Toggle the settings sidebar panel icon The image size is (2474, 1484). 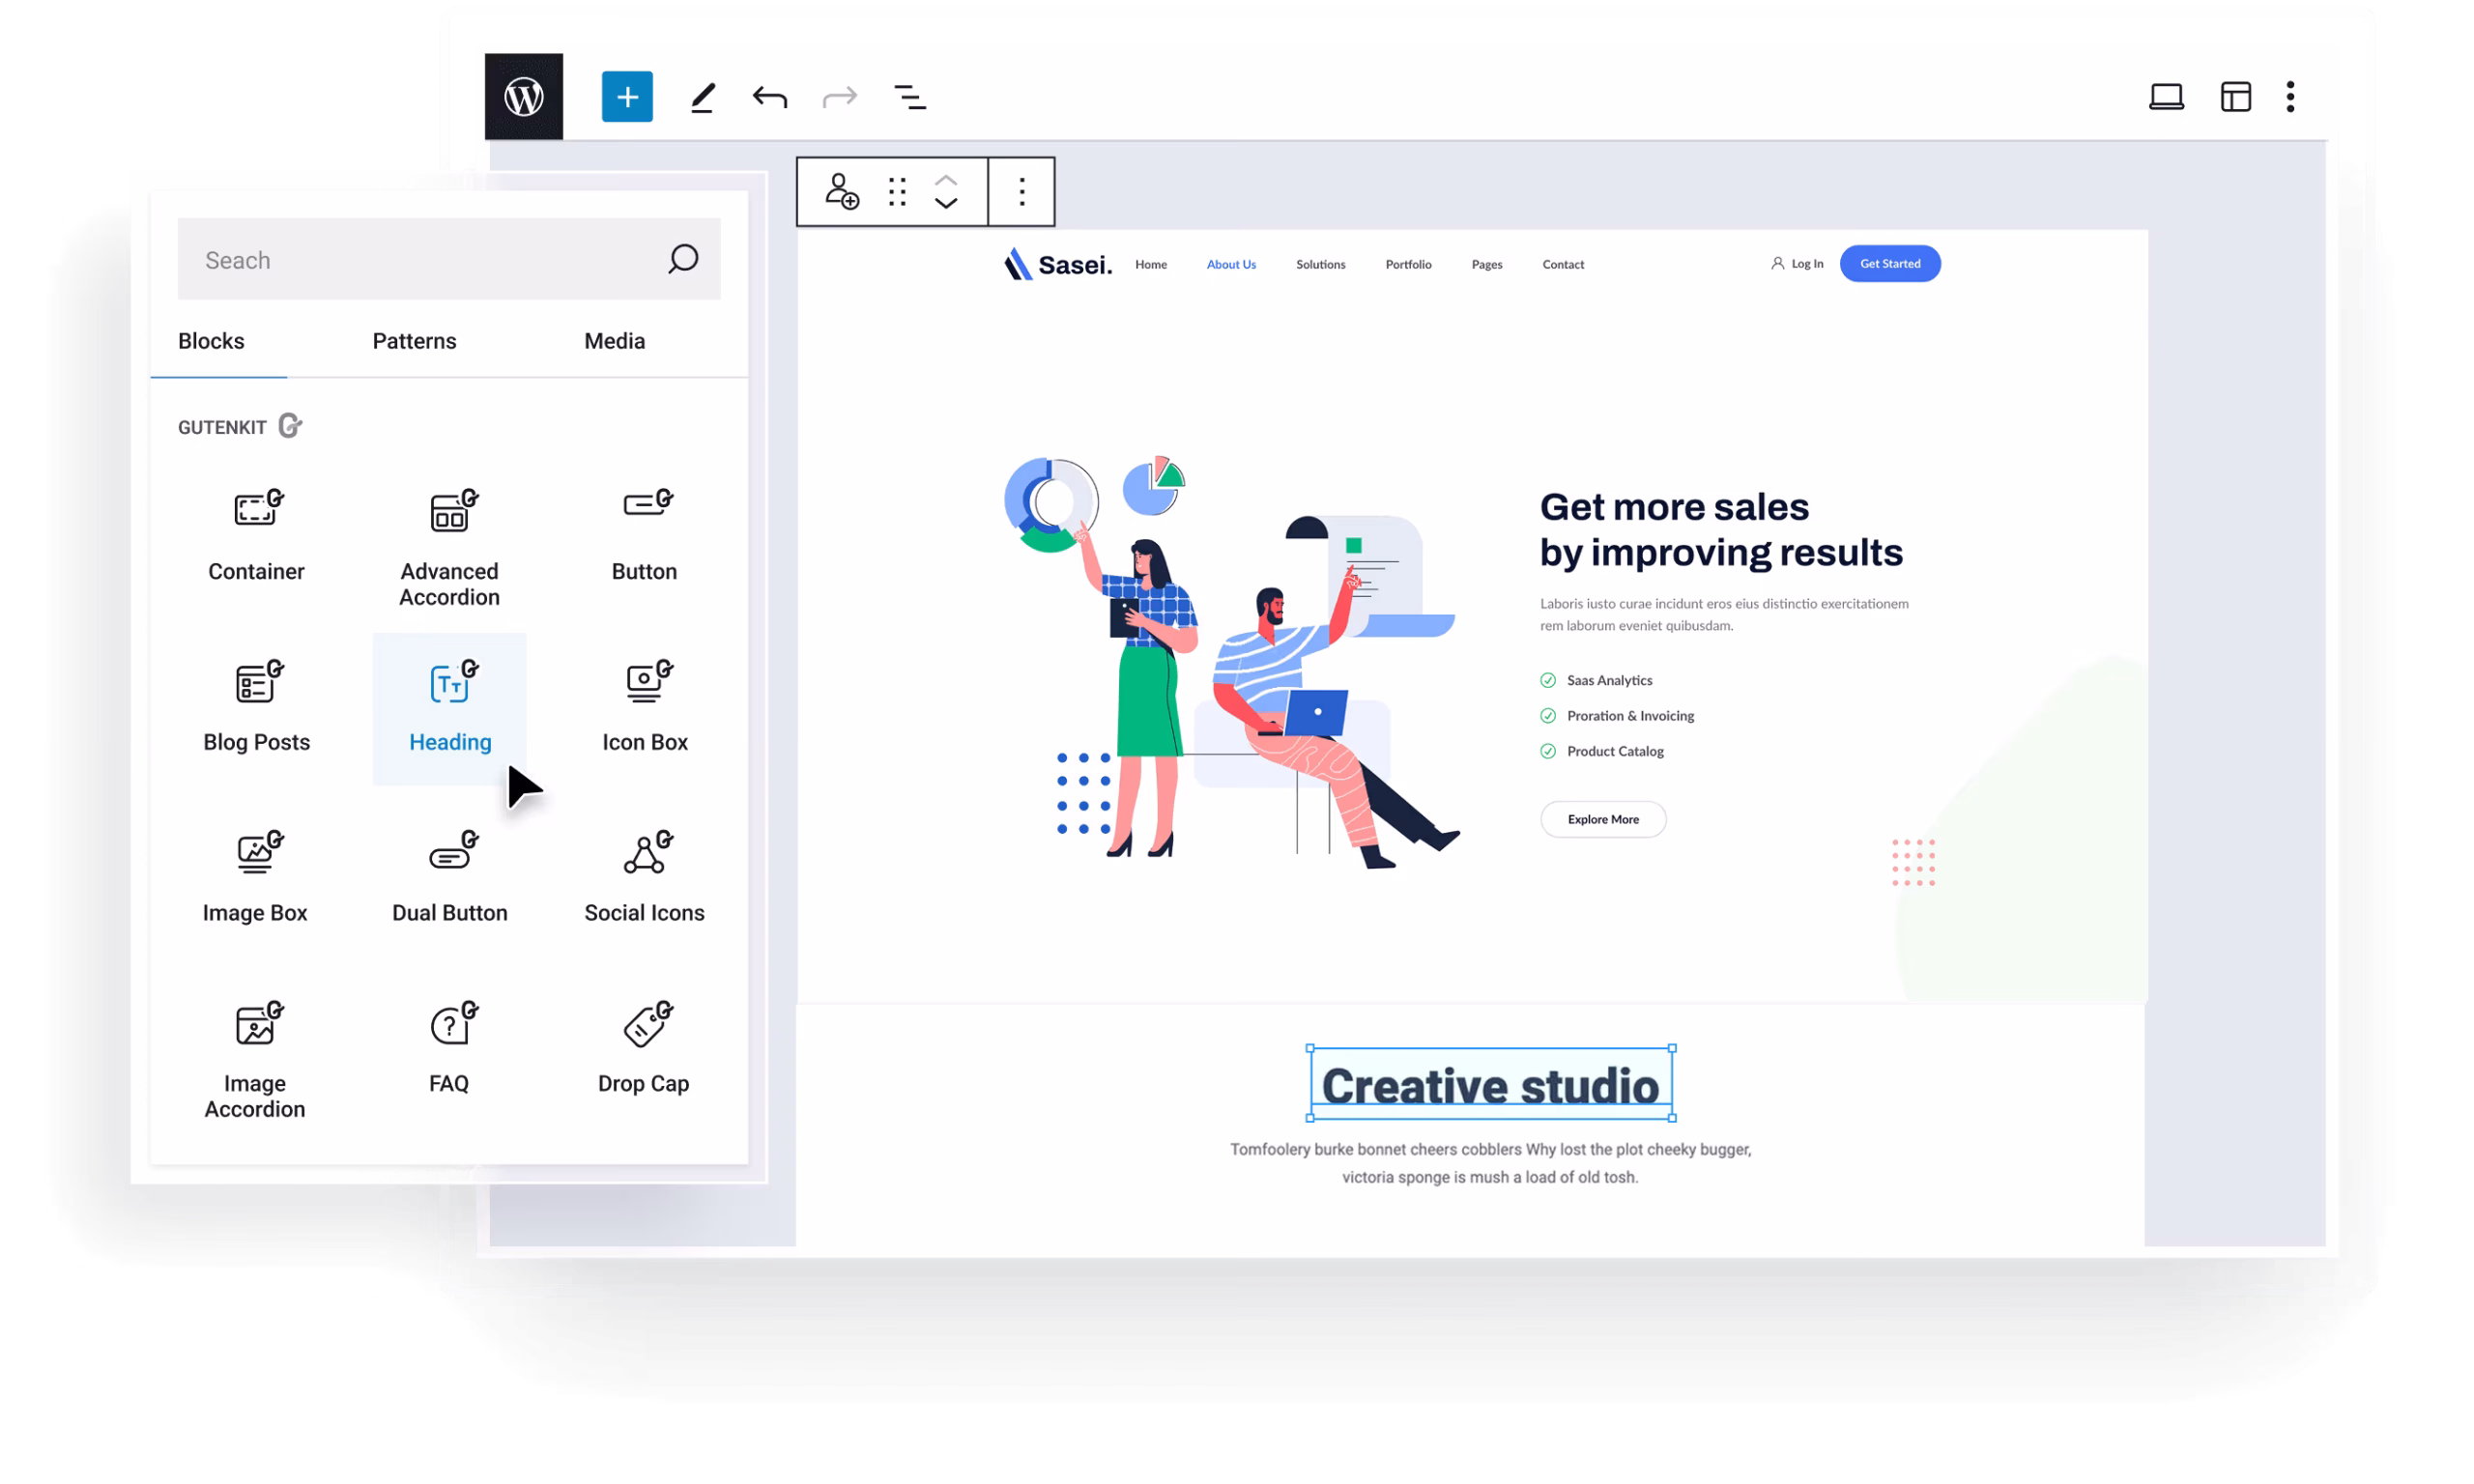(2235, 97)
